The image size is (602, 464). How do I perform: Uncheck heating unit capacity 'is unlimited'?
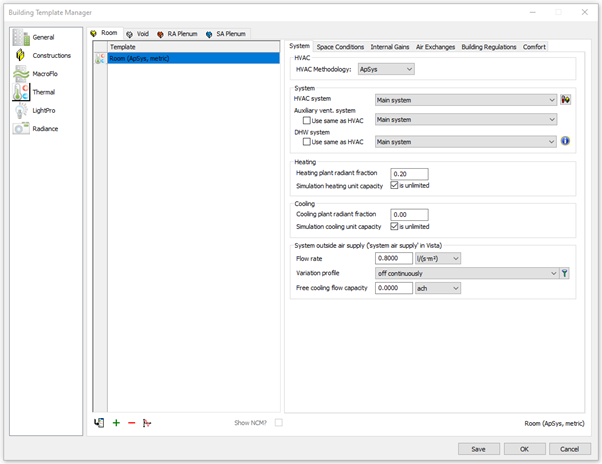(x=395, y=185)
